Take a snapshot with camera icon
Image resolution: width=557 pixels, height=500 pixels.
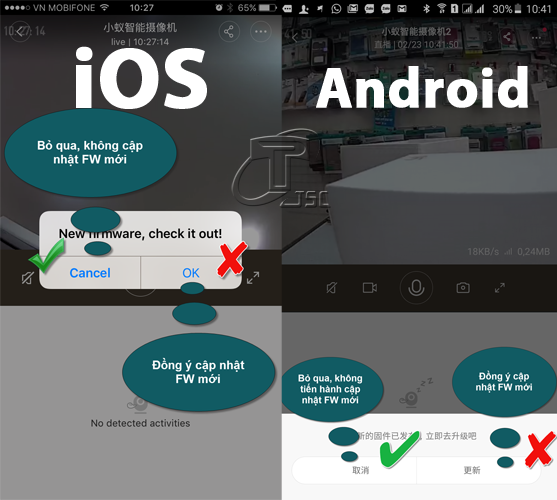[463, 287]
